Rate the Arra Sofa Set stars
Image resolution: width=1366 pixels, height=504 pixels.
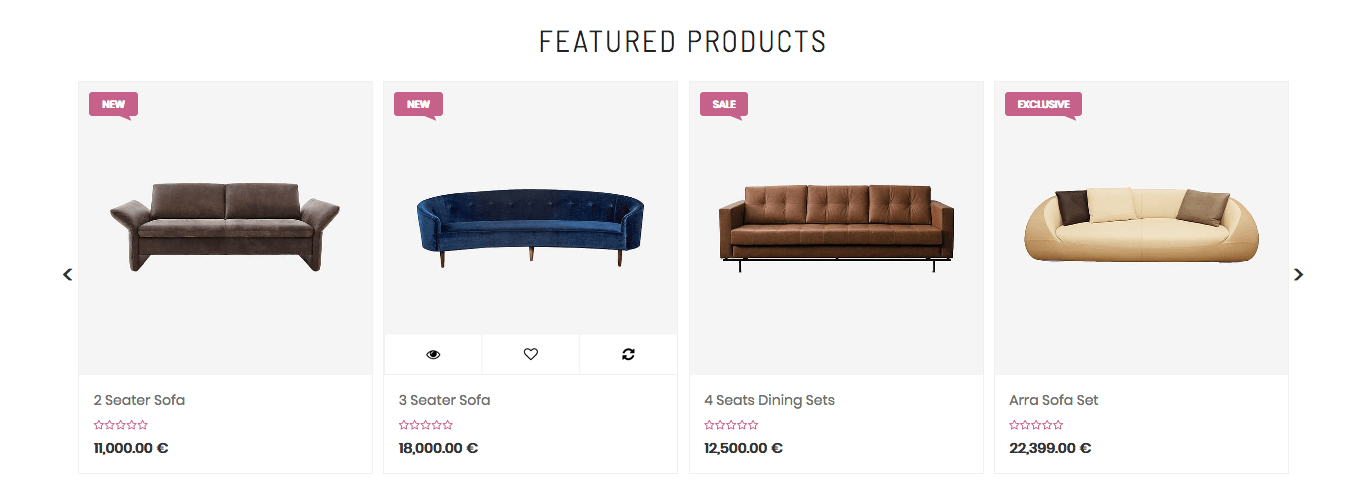[x=1036, y=425]
